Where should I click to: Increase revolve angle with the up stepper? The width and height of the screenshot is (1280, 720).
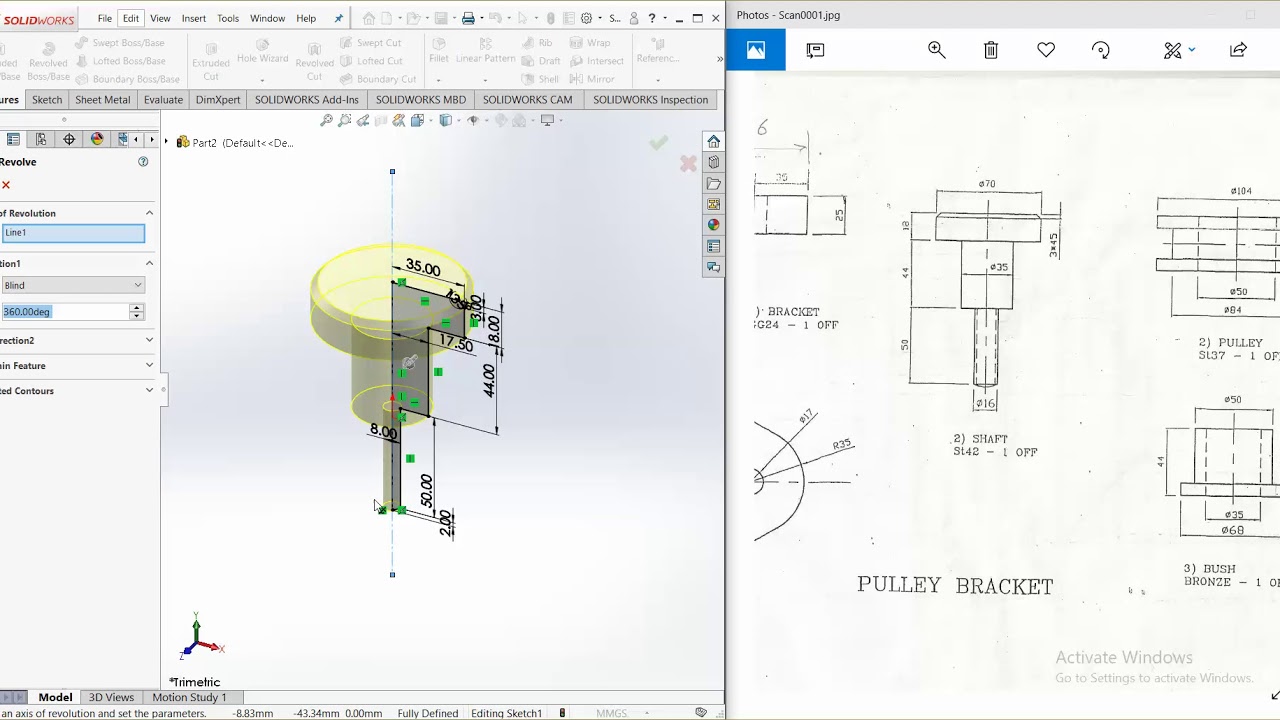click(136, 308)
